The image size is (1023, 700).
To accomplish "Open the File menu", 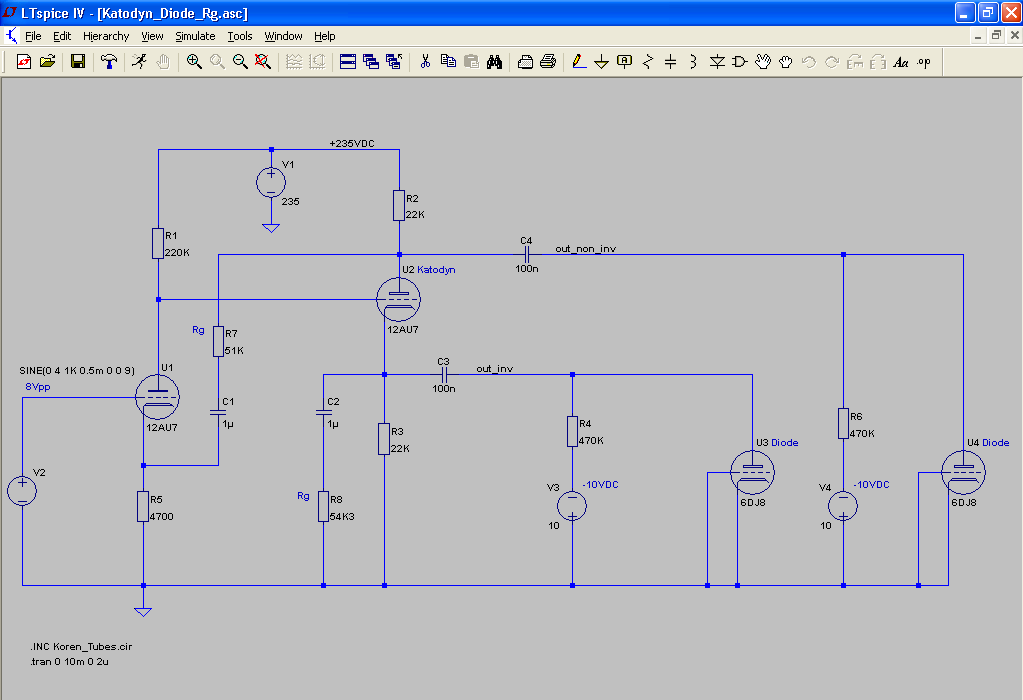I will coord(33,36).
